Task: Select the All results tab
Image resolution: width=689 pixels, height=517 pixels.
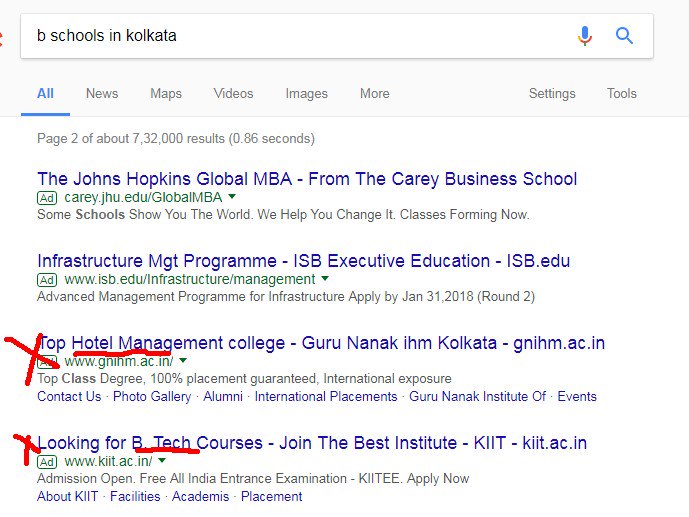Action: coord(45,94)
